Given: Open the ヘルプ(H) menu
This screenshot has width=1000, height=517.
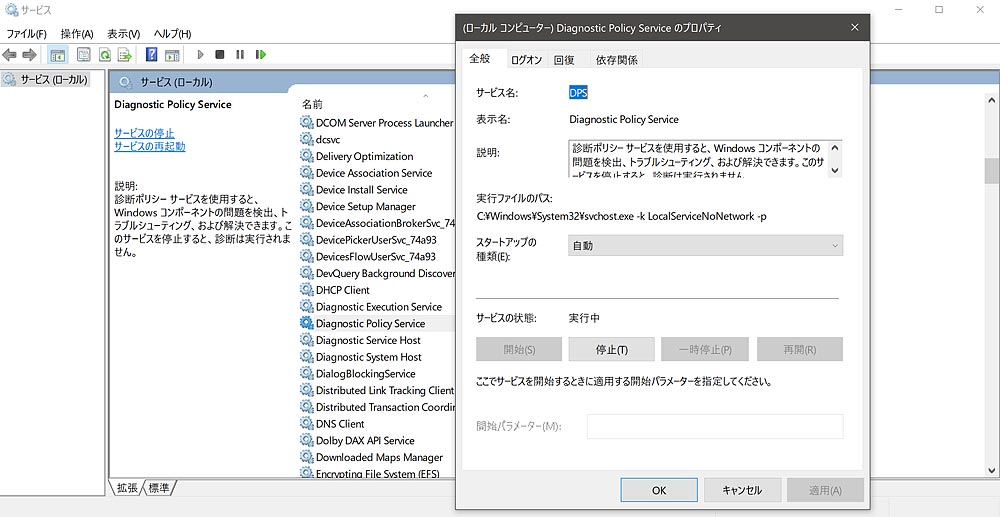Looking at the screenshot, I should click(172, 34).
